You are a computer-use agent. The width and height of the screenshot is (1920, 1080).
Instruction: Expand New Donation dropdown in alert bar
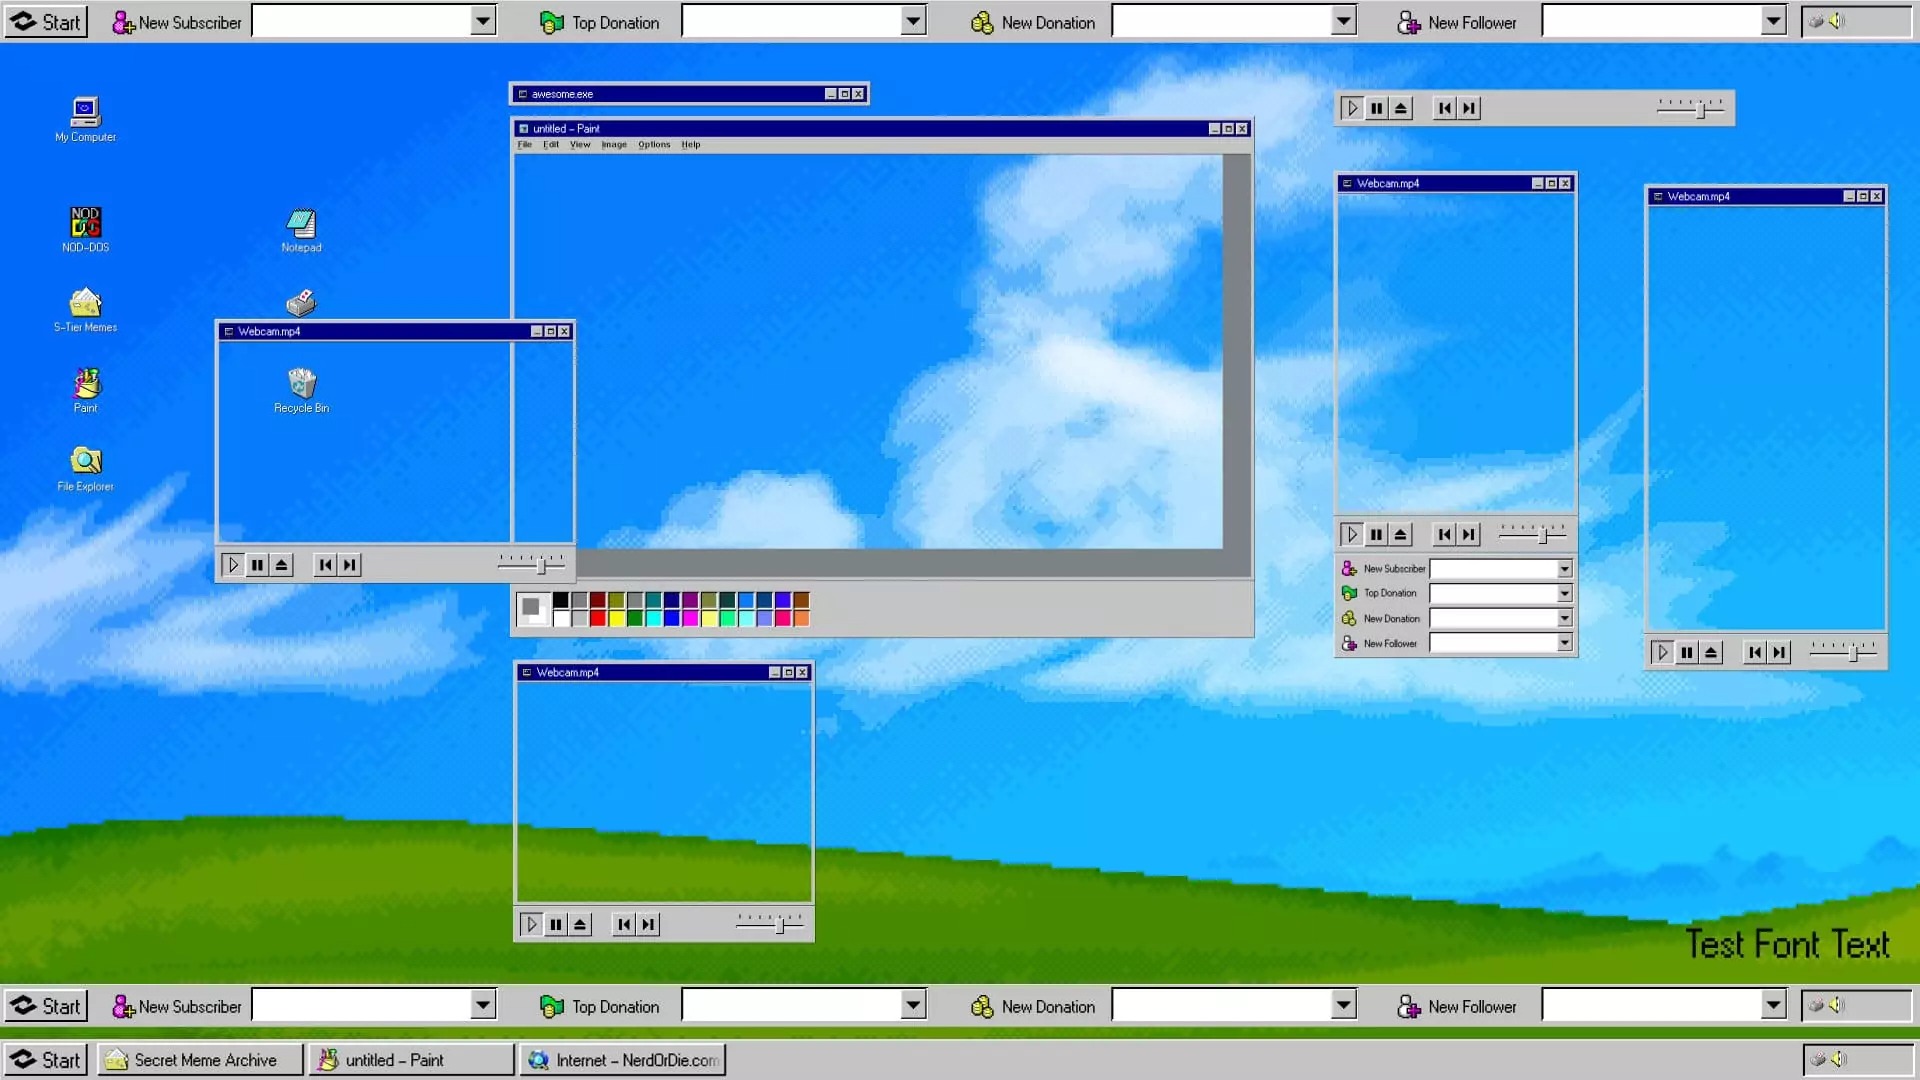(x=1344, y=22)
